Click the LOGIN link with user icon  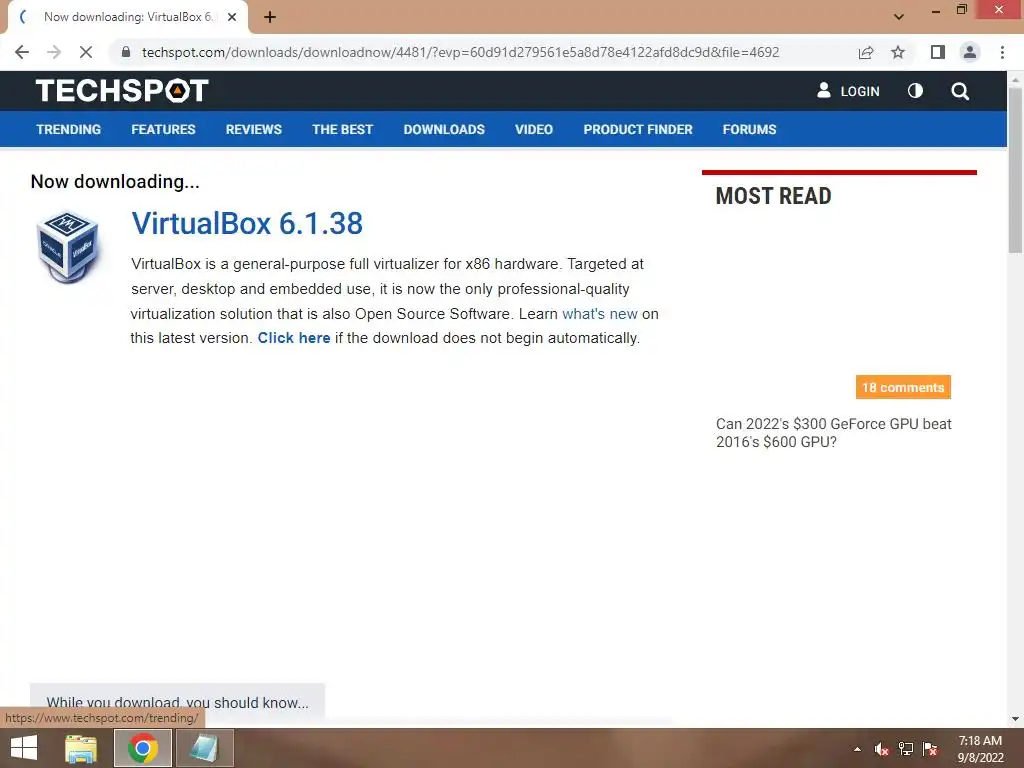[848, 91]
